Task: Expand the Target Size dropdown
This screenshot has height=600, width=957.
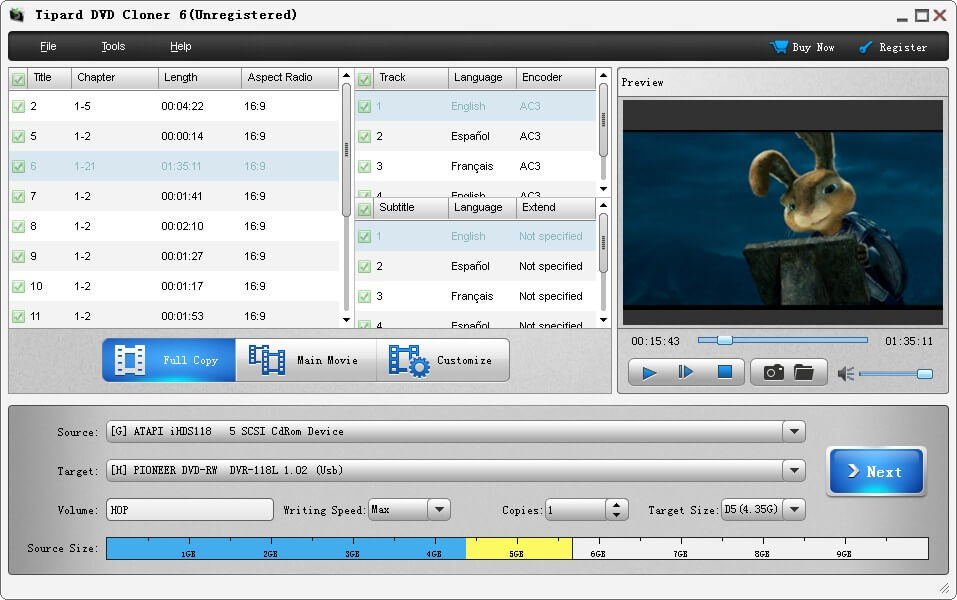Action: 794,509
